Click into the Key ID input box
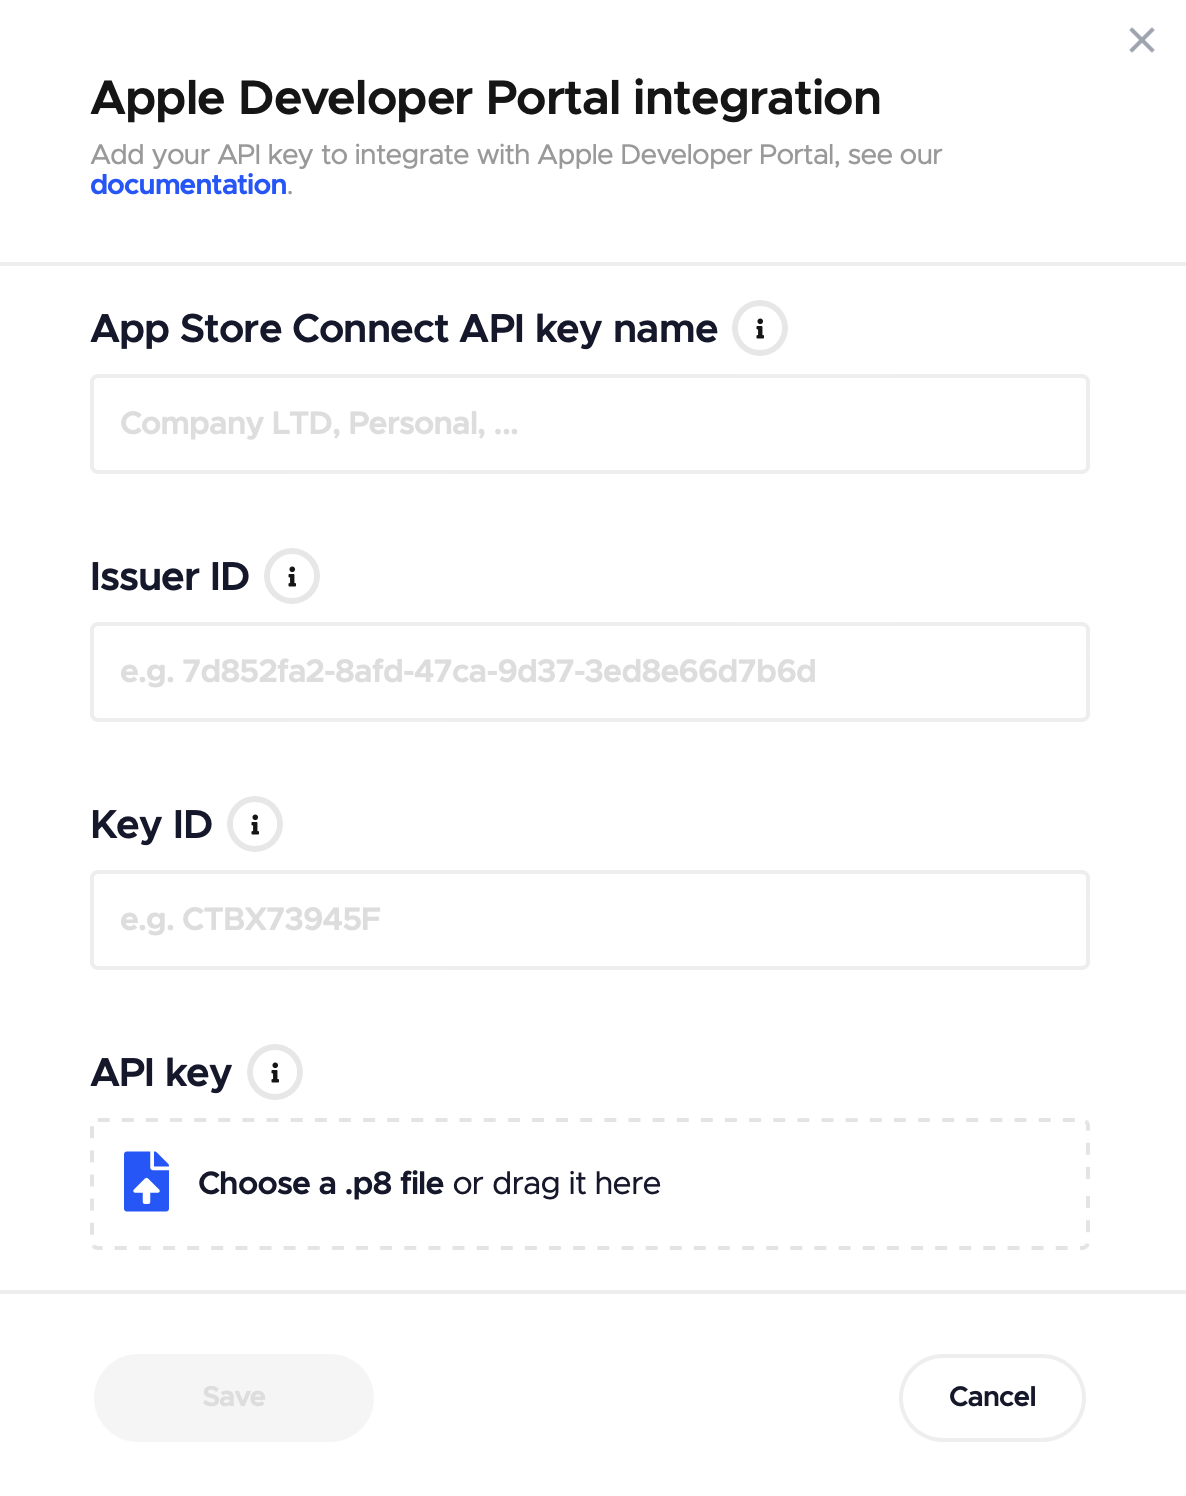Viewport: 1186px width, 1496px height. (x=590, y=920)
